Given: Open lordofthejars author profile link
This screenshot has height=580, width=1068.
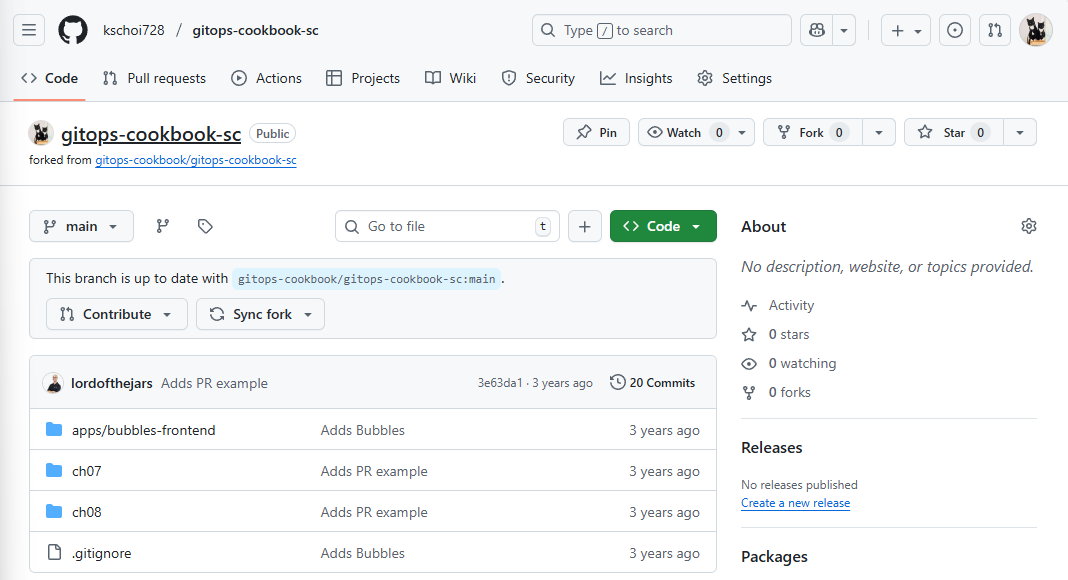Looking at the screenshot, I should click(112, 383).
